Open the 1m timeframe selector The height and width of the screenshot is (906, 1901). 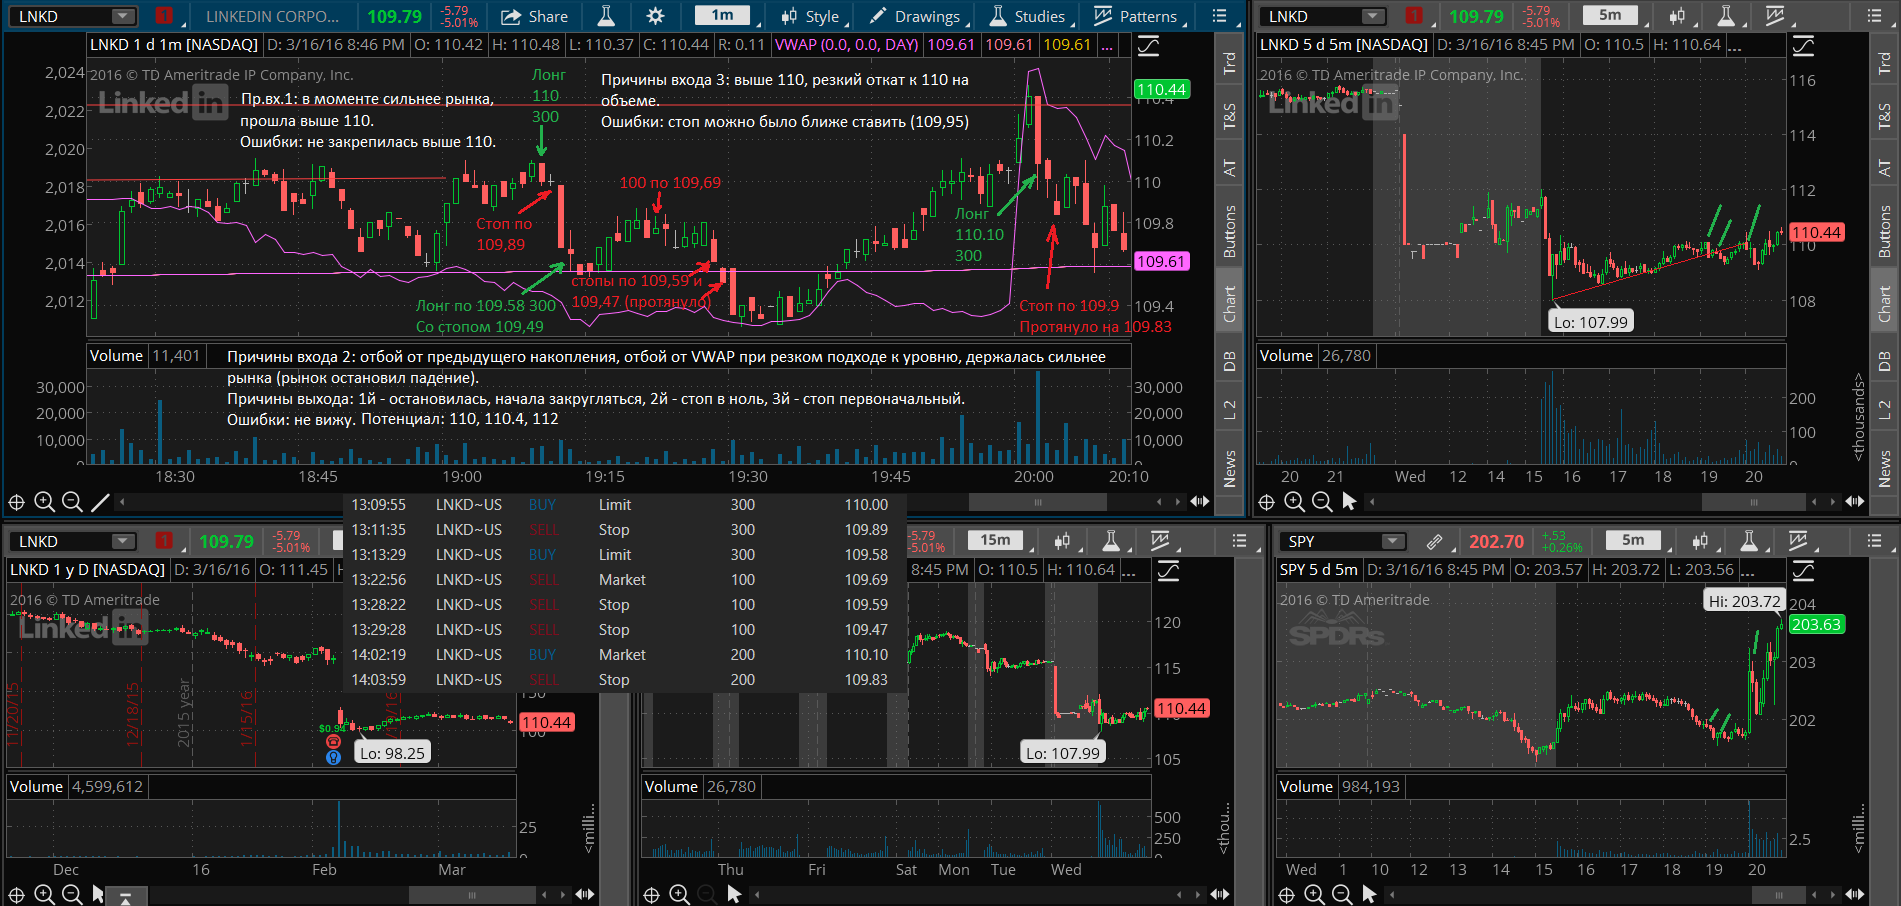tap(723, 16)
